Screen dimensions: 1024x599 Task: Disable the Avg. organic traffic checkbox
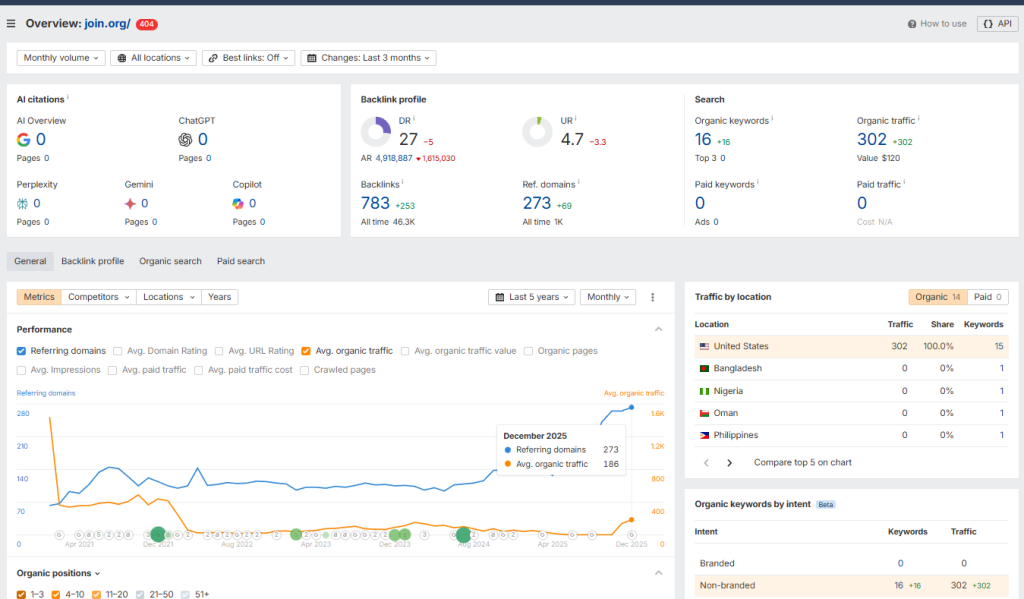point(306,351)
